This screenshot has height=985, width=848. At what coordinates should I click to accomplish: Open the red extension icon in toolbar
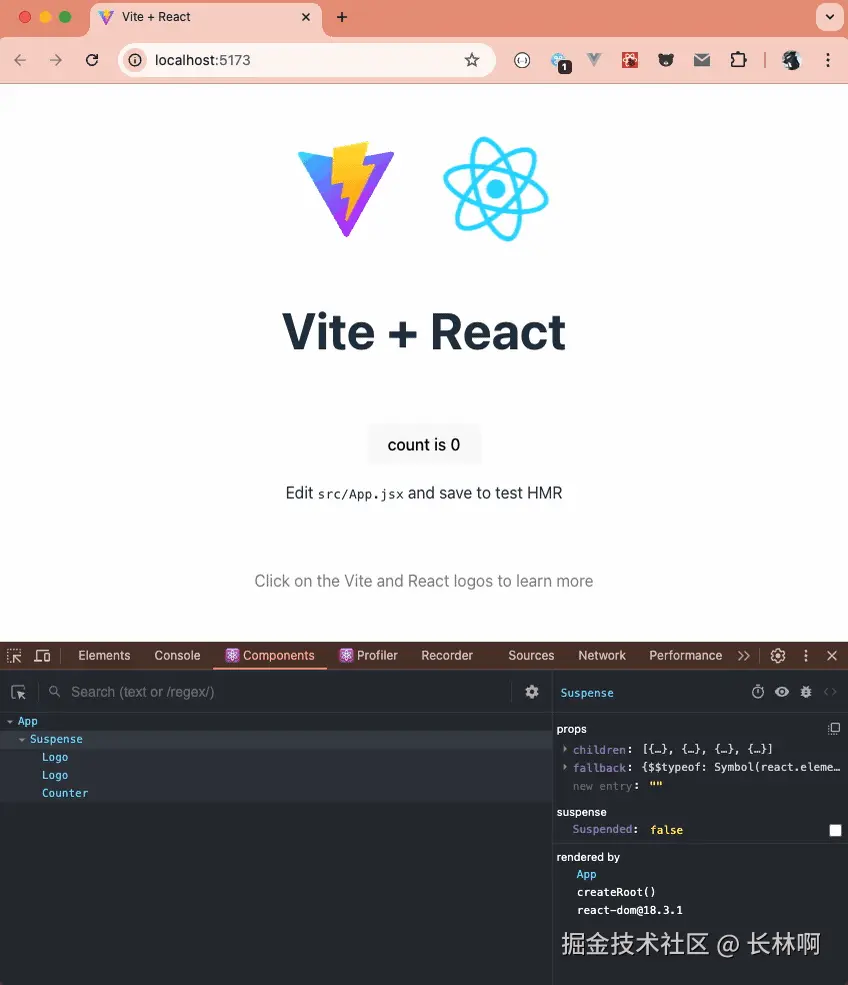tap(629, 60)
